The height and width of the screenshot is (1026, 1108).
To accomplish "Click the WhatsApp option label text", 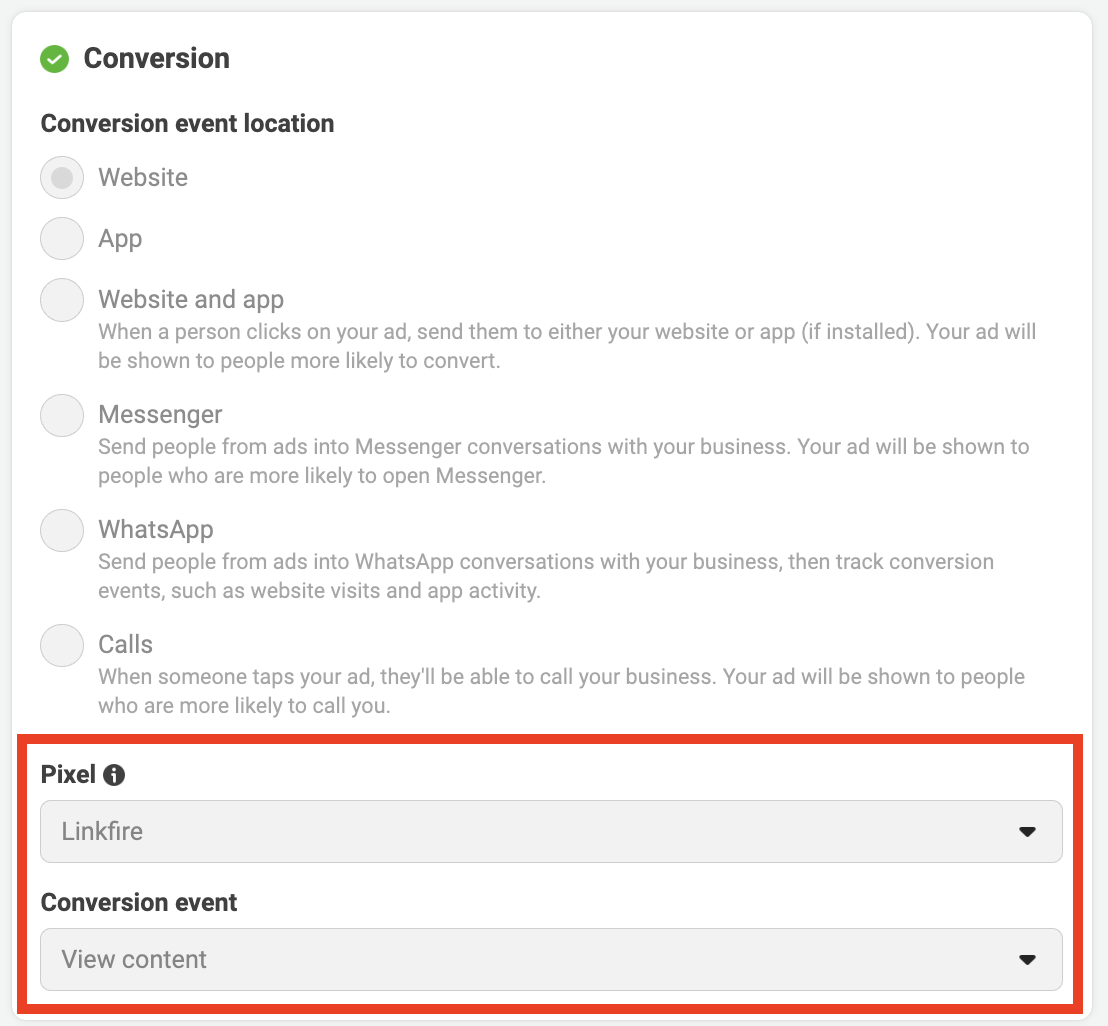I will (x=156, y=529).
